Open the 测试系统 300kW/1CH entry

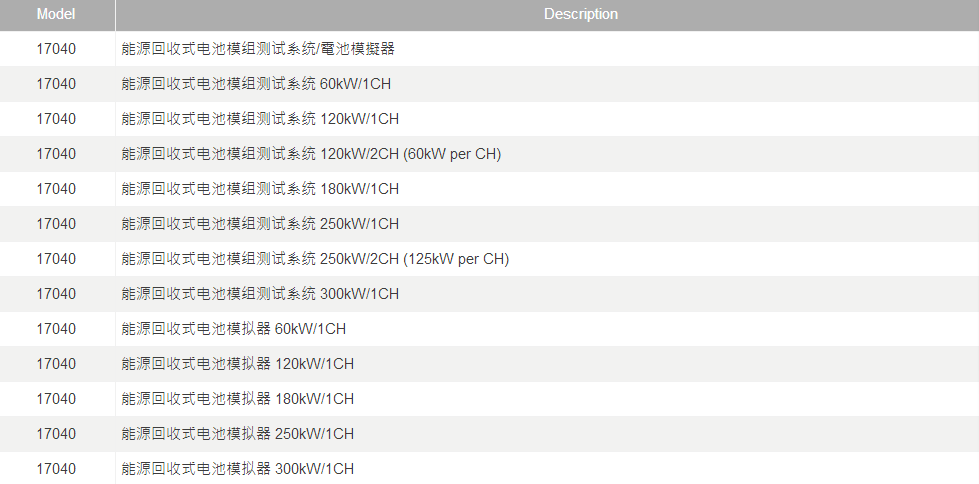(260, 293)
